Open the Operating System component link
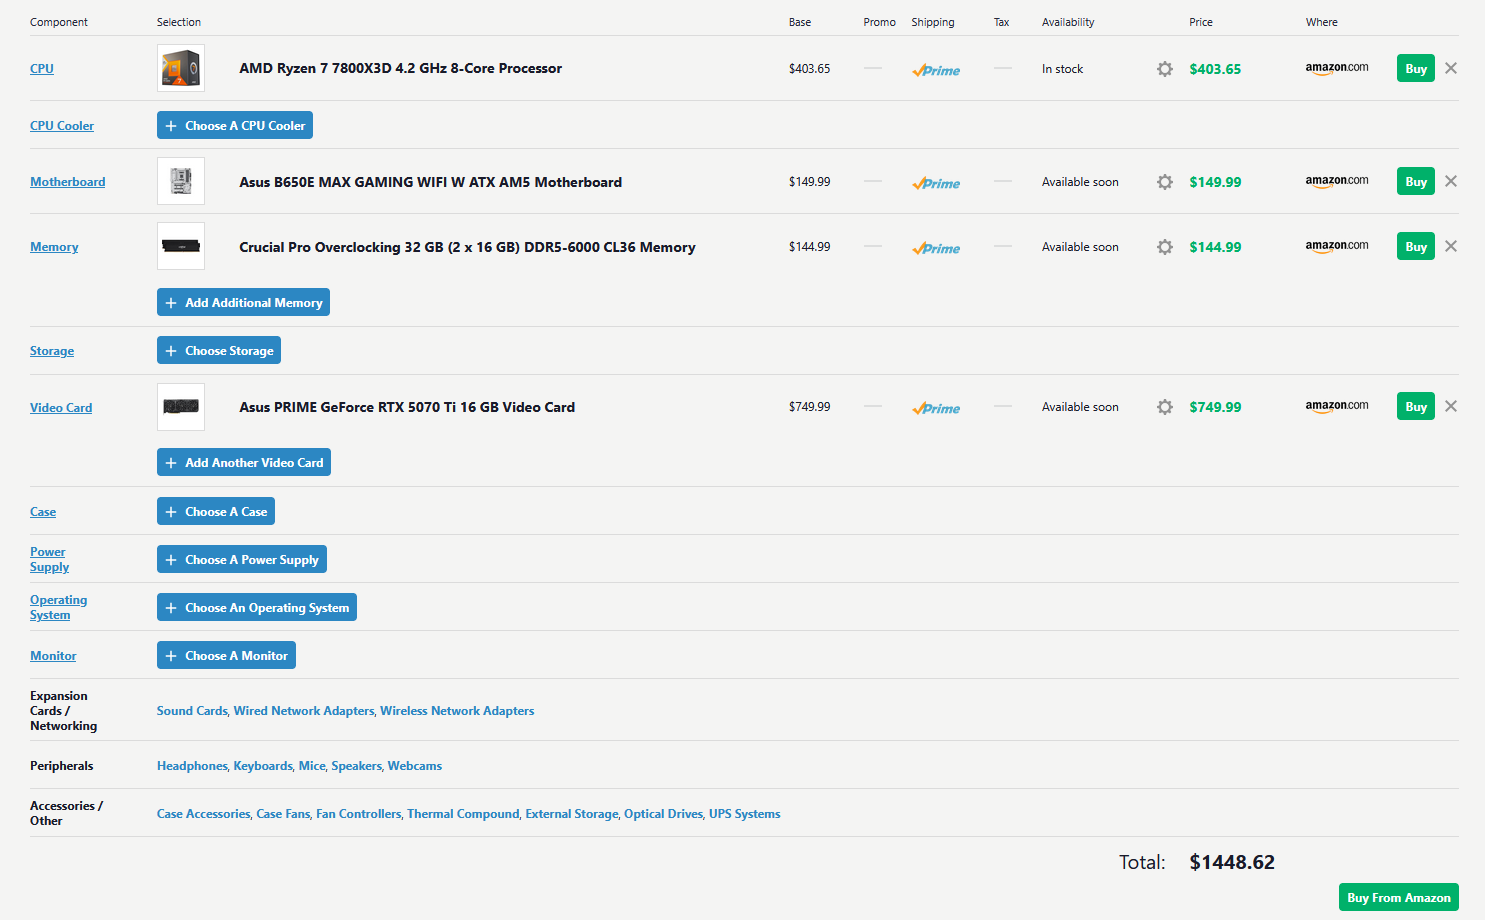This screenshot has height=920, width=1485. tap(58, 607)
